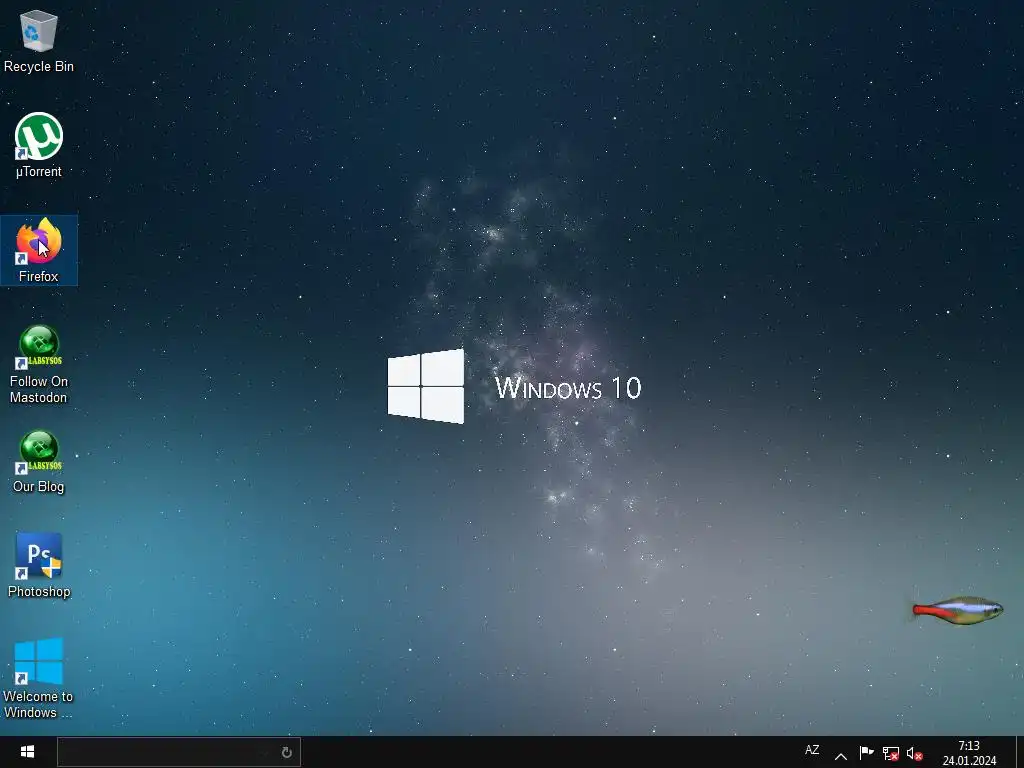Viewport: 1024px width, 768px height.
Task: Open the network status tray icon
Action: click(891, 754)
